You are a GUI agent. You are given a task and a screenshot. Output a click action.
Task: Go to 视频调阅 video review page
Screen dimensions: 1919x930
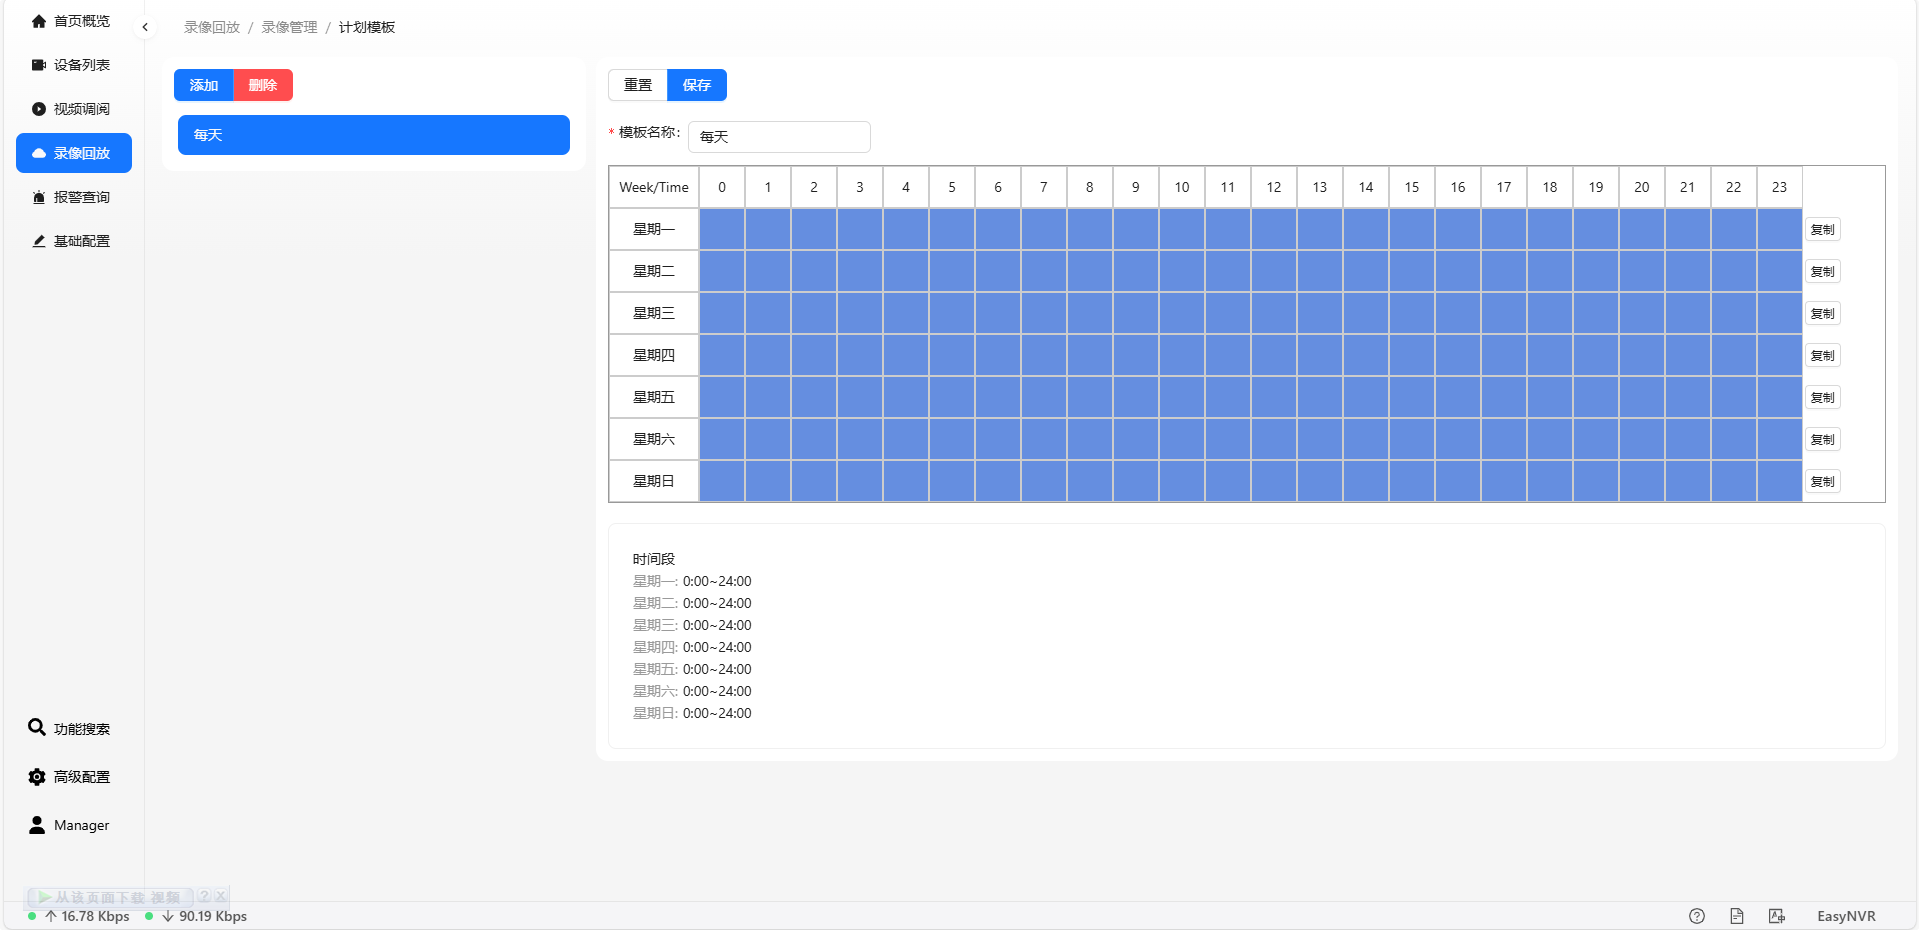[73, 109]
